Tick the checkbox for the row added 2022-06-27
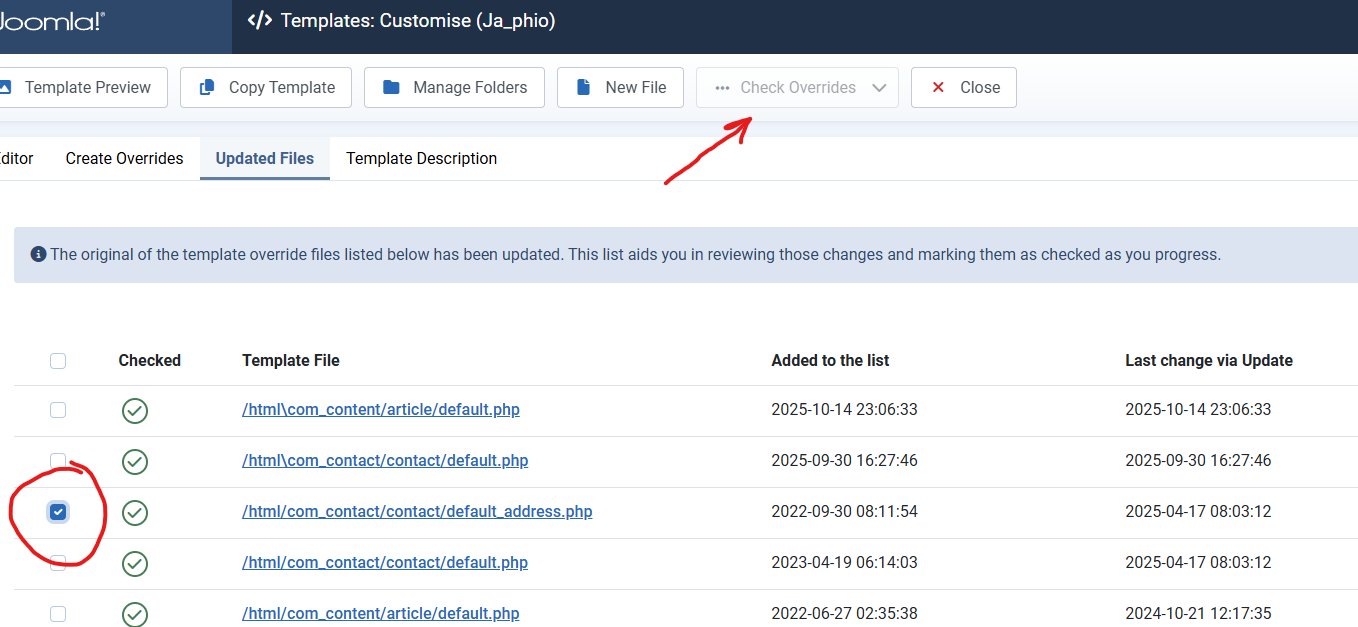Screen dimensions: 1358x627 (x=58, y=614)
